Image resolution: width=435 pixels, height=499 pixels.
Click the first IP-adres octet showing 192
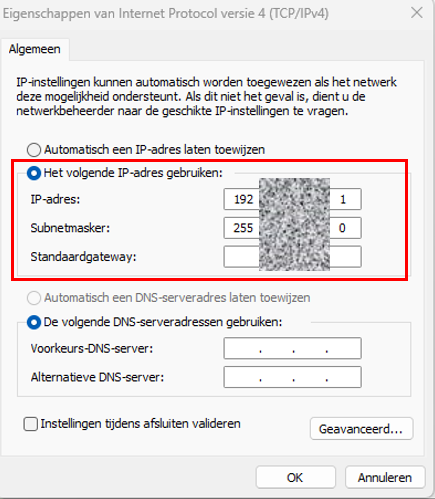pos(243,199)
